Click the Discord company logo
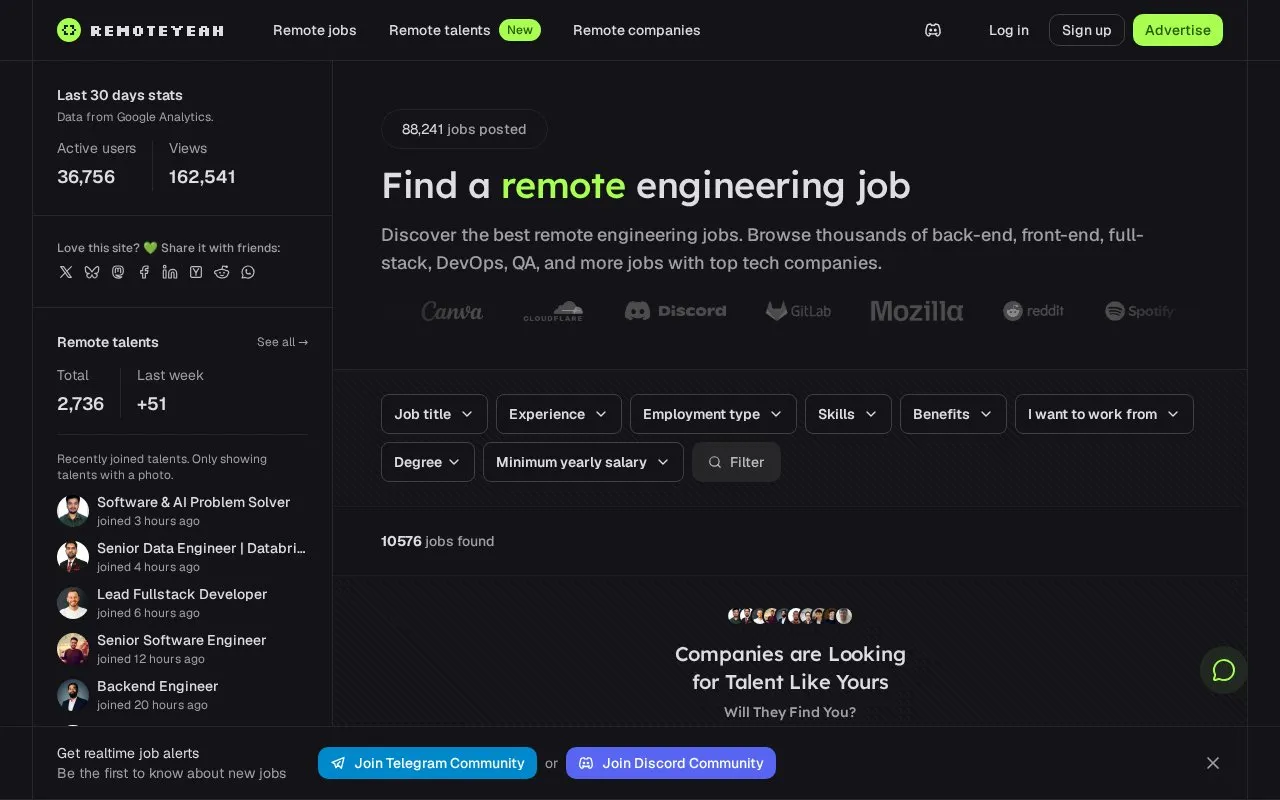The width and height of the screenshot is (1280, 800). point(676,311)
